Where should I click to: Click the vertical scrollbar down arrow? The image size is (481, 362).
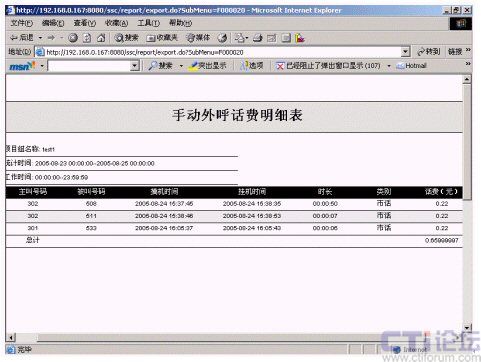click(467, 328)
